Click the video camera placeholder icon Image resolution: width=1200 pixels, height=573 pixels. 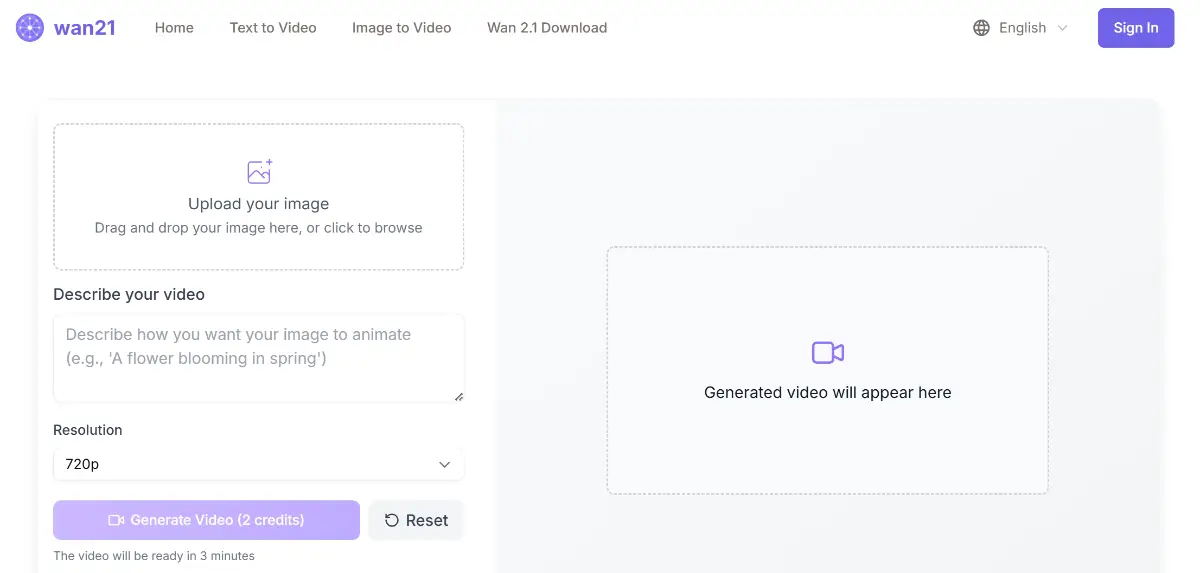coord(827,352)
